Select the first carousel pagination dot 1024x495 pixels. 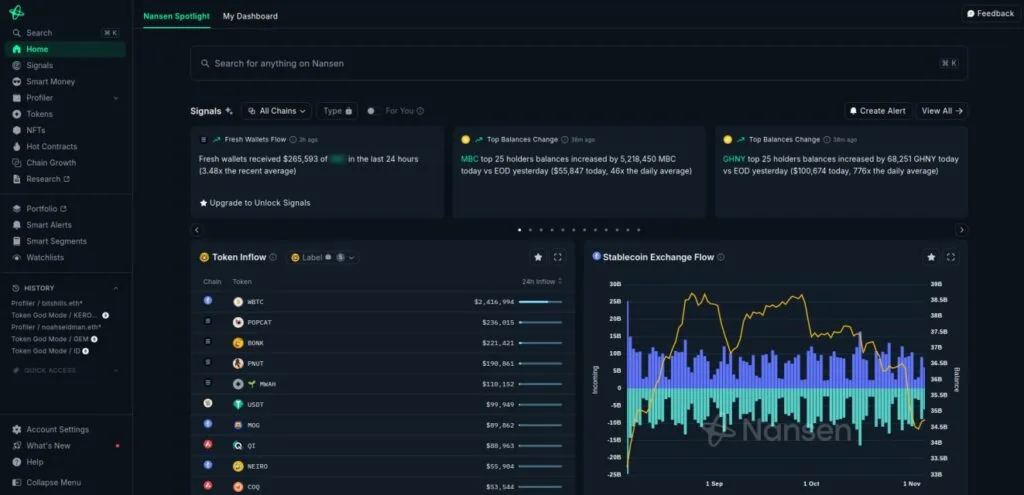(519, 230)
